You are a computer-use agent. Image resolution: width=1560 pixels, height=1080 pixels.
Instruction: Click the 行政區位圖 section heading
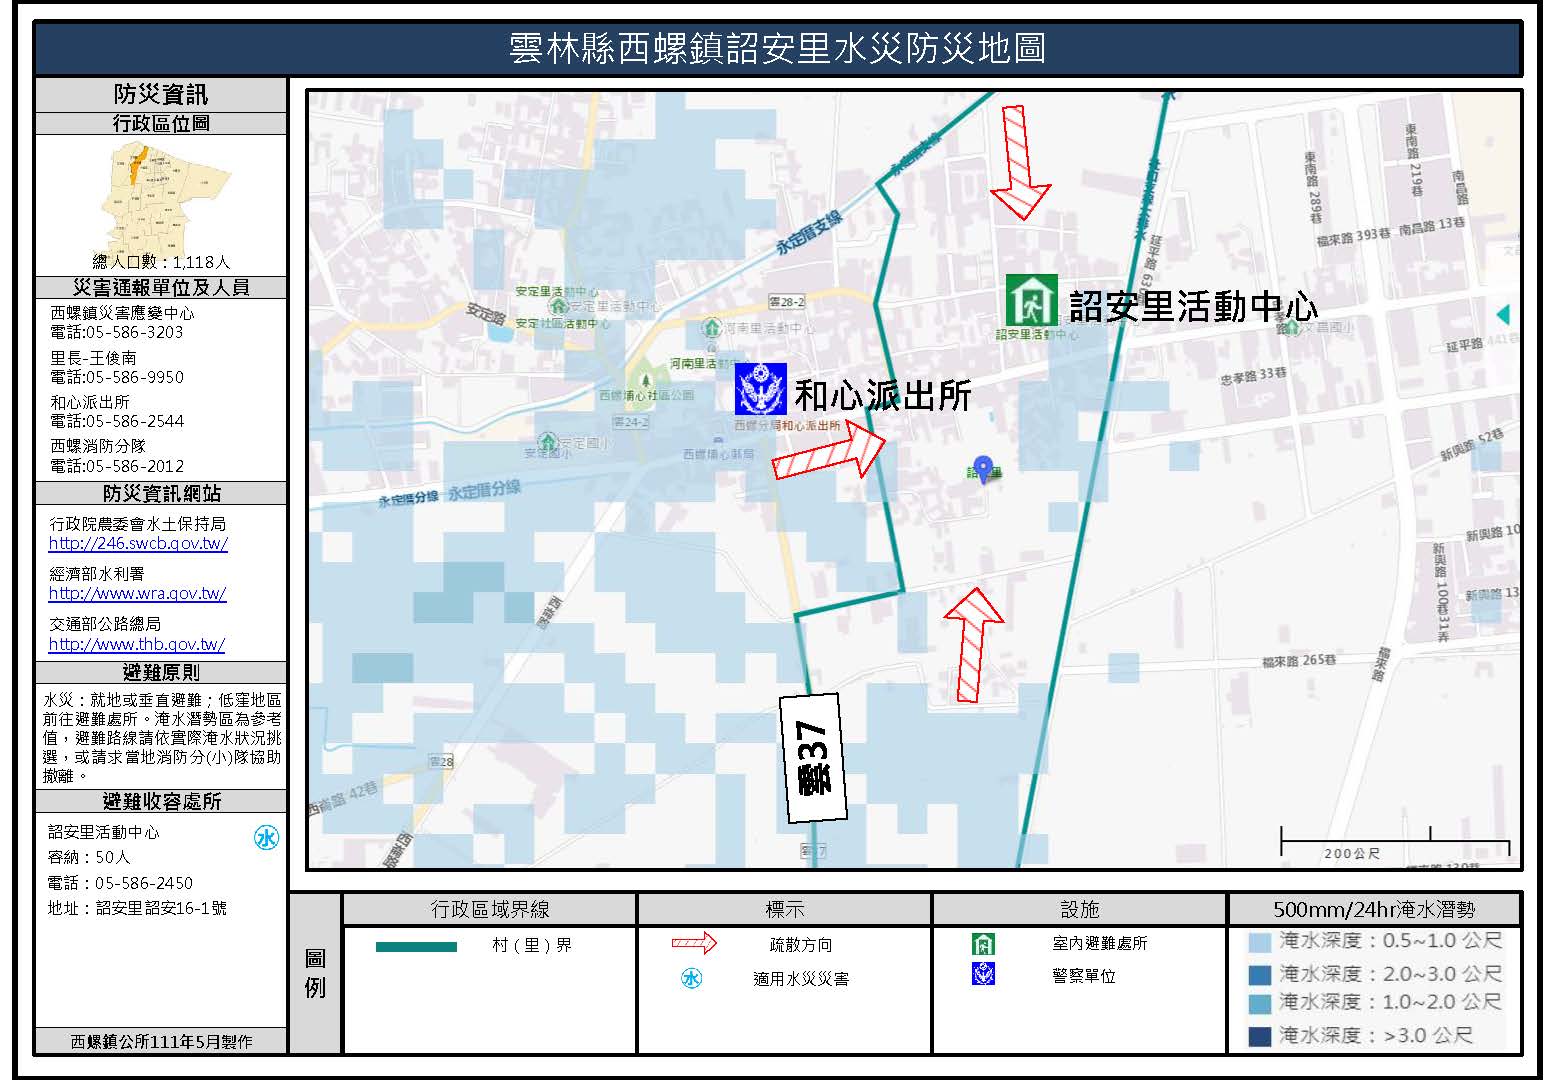(161, 123)
